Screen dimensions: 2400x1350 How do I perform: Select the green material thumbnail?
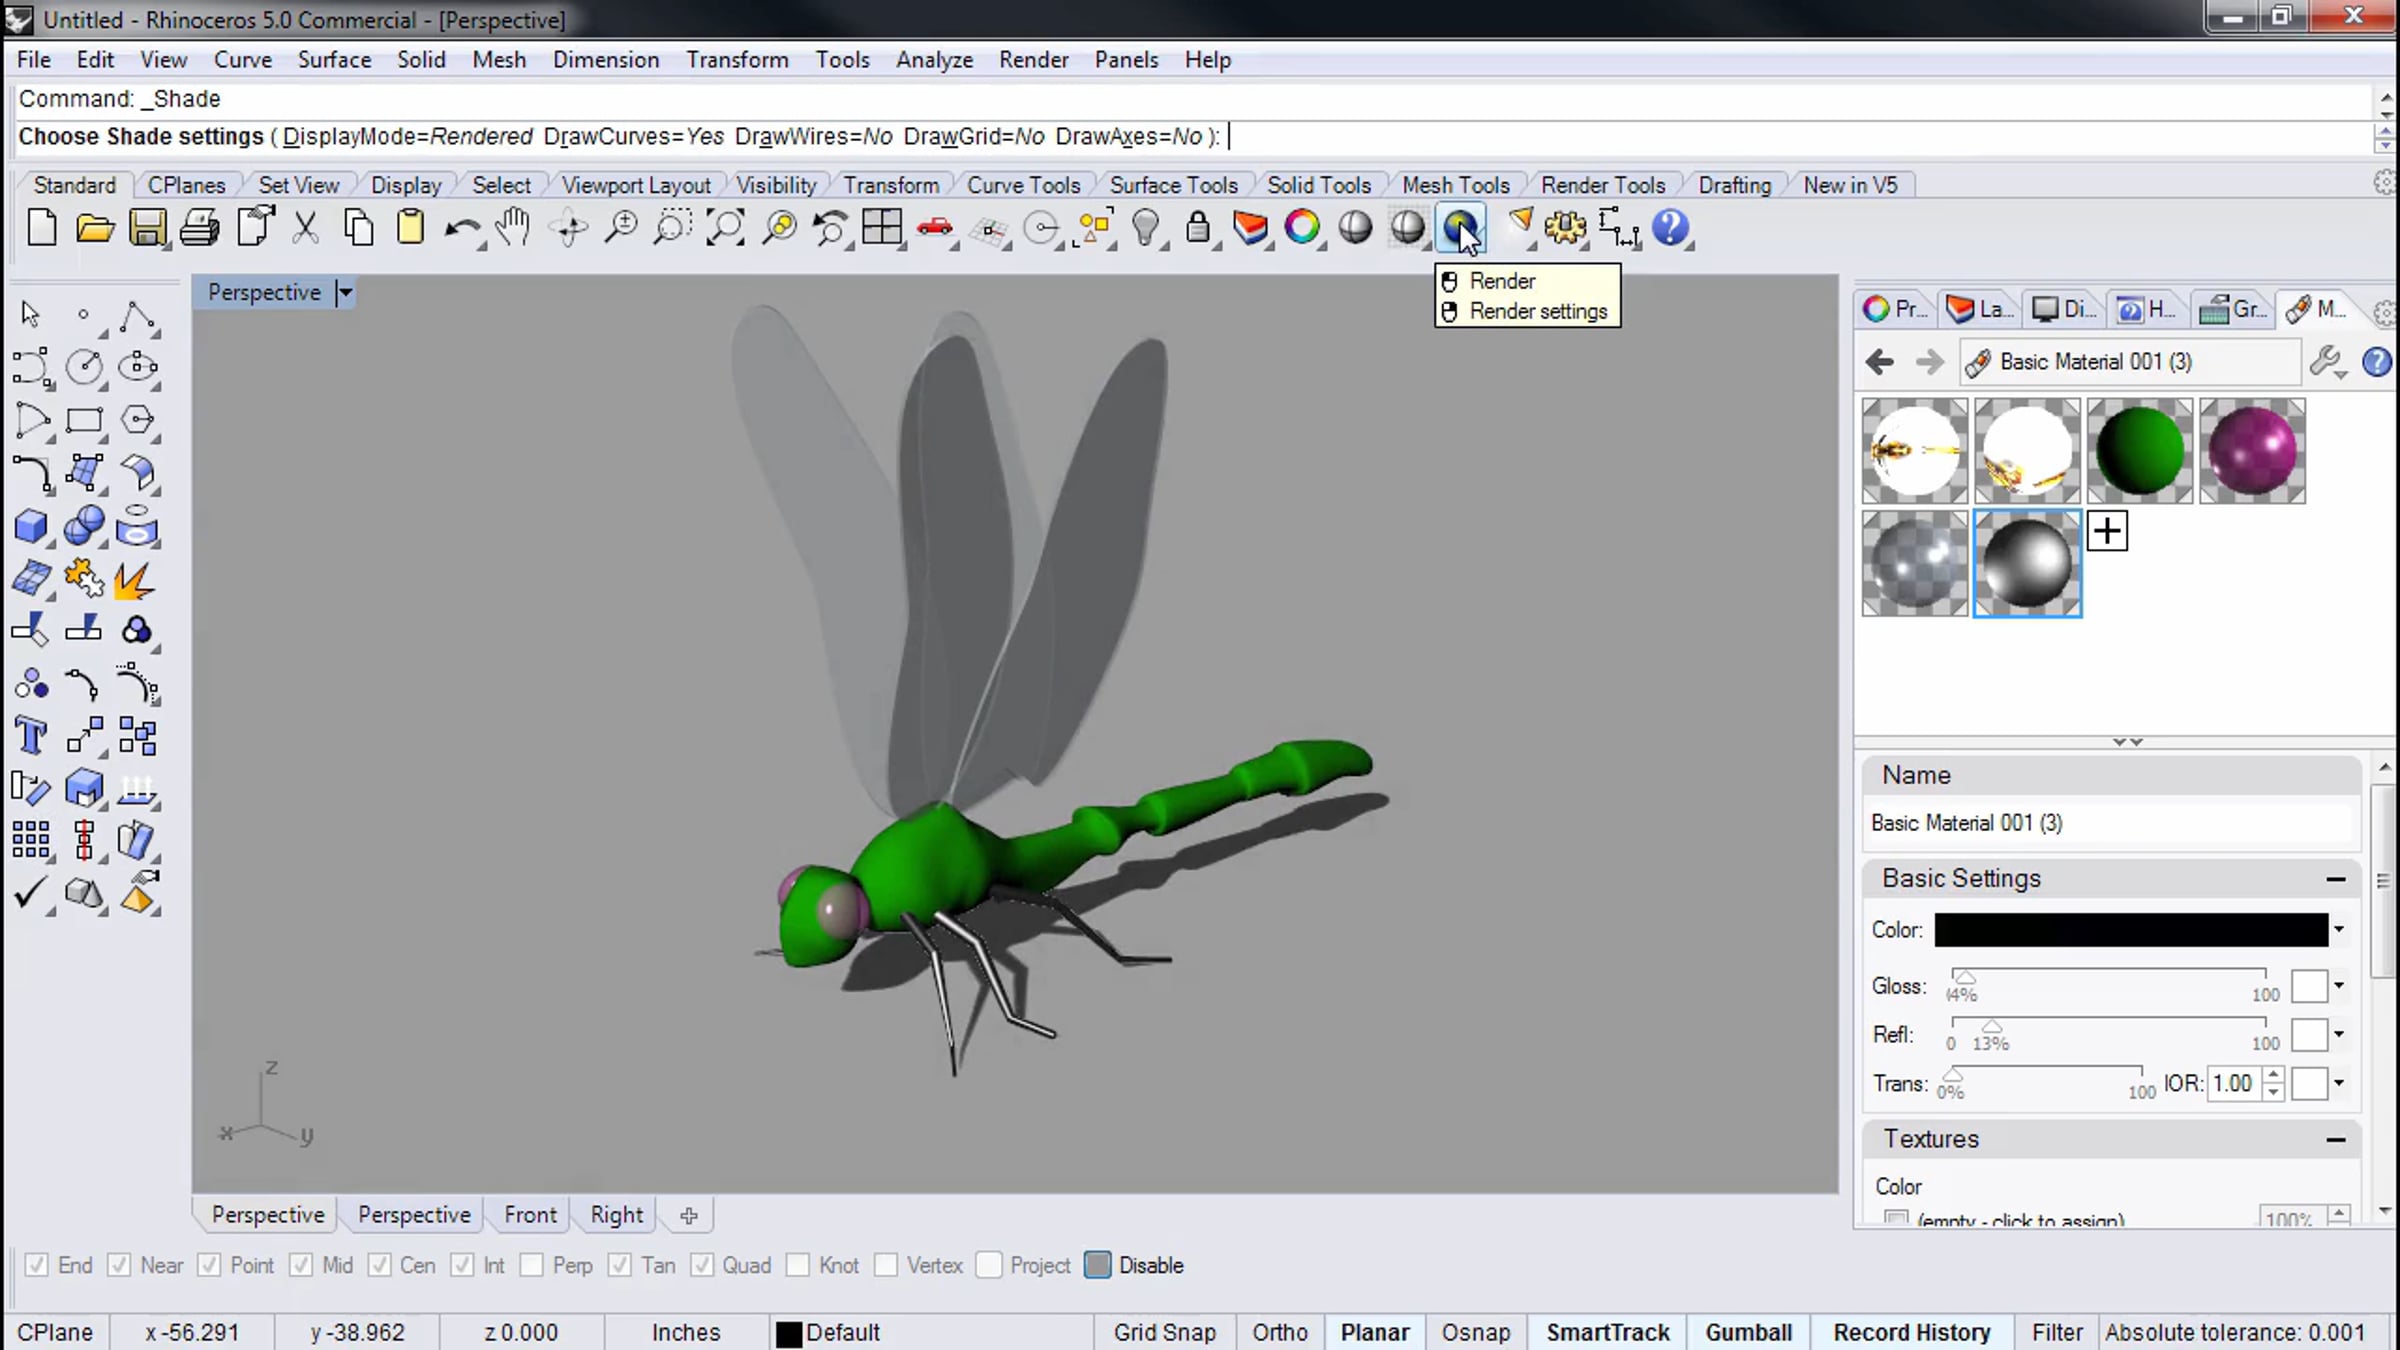click(2140, 451)
